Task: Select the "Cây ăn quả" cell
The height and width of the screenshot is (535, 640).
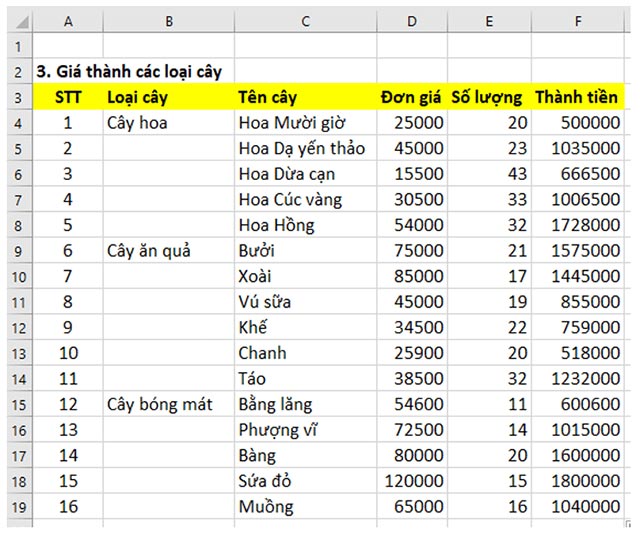Action: (148, 251)
